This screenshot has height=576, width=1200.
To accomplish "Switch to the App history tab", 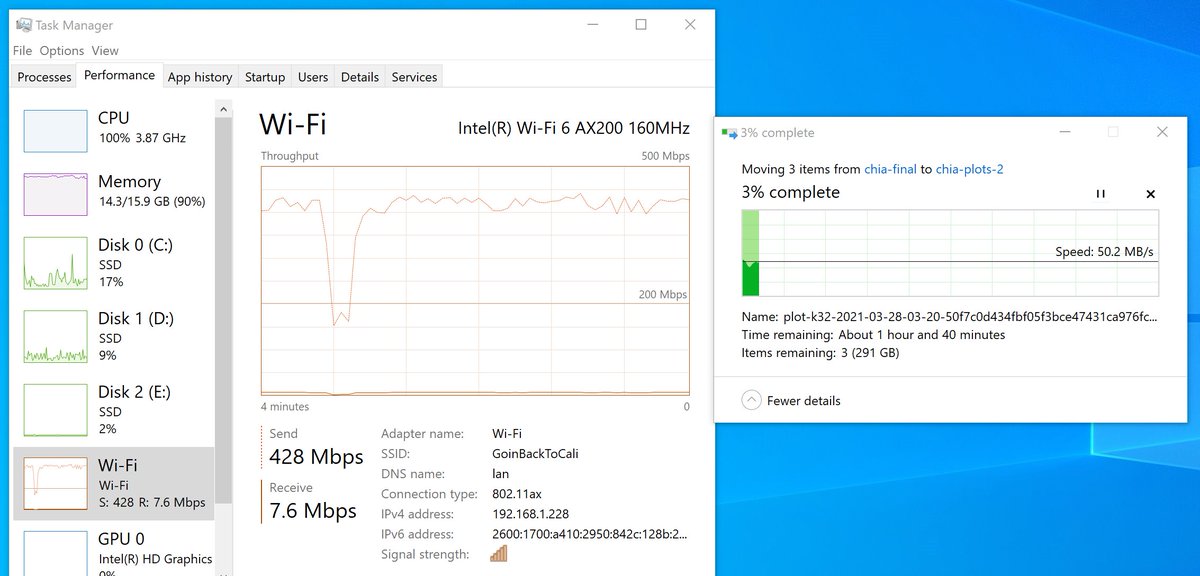I will coord(200,77).
